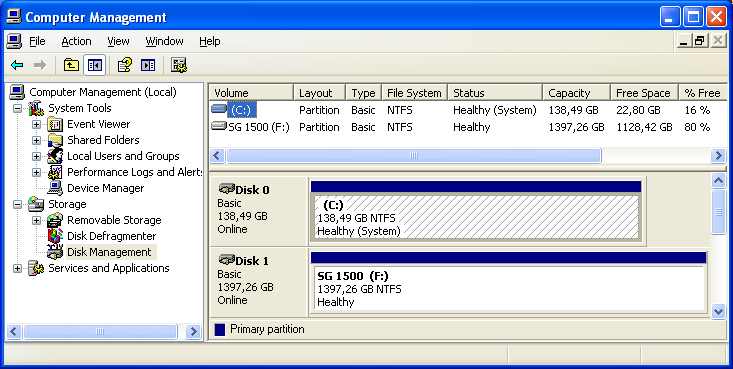This screenshot has width=733, height=369.
Task: Click the Primary partition legend color swatch
Action: (220, 330)
